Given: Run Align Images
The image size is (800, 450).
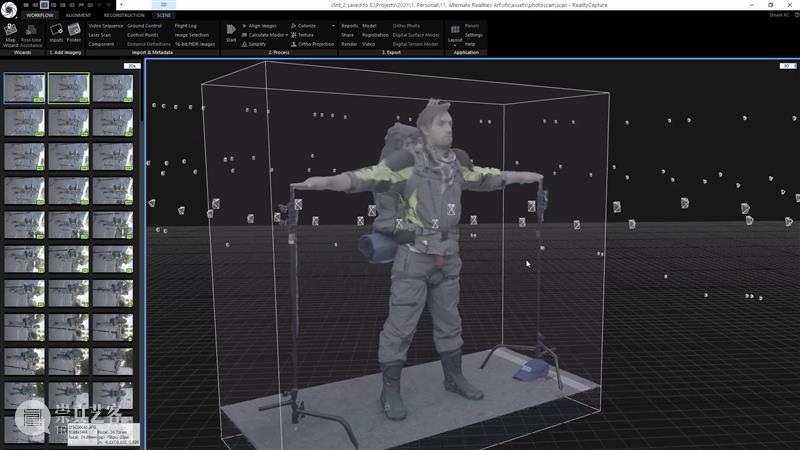Looking at the screenshot, I should (x=259, y=26).
